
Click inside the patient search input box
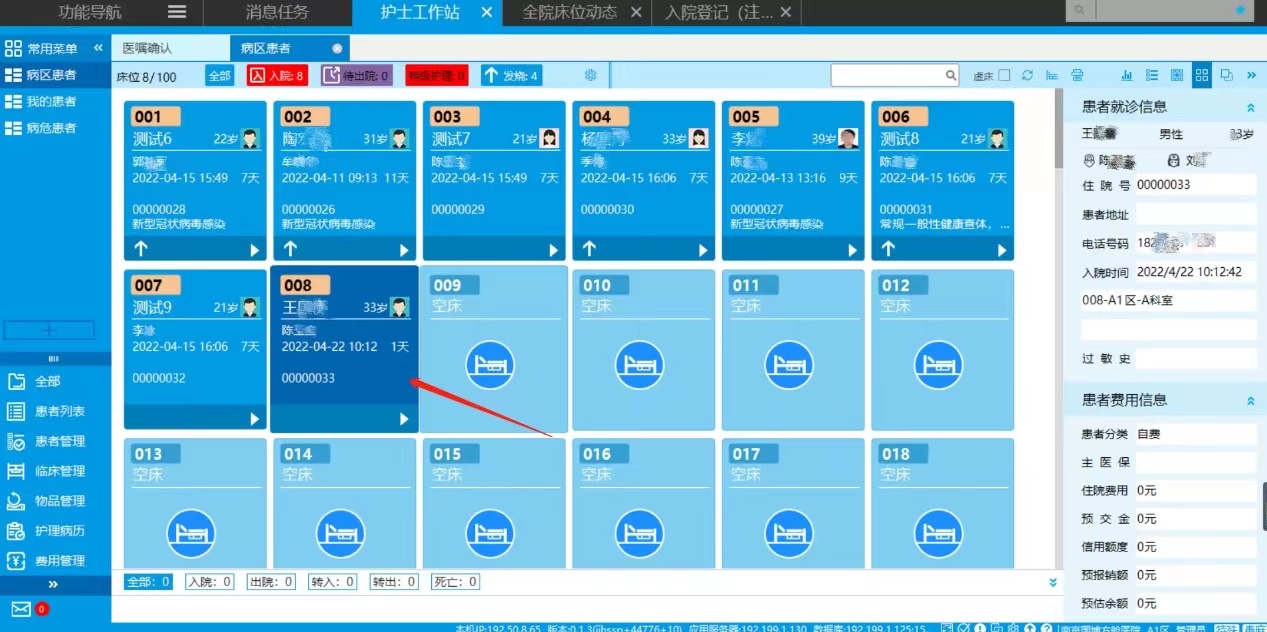[887, 75]
